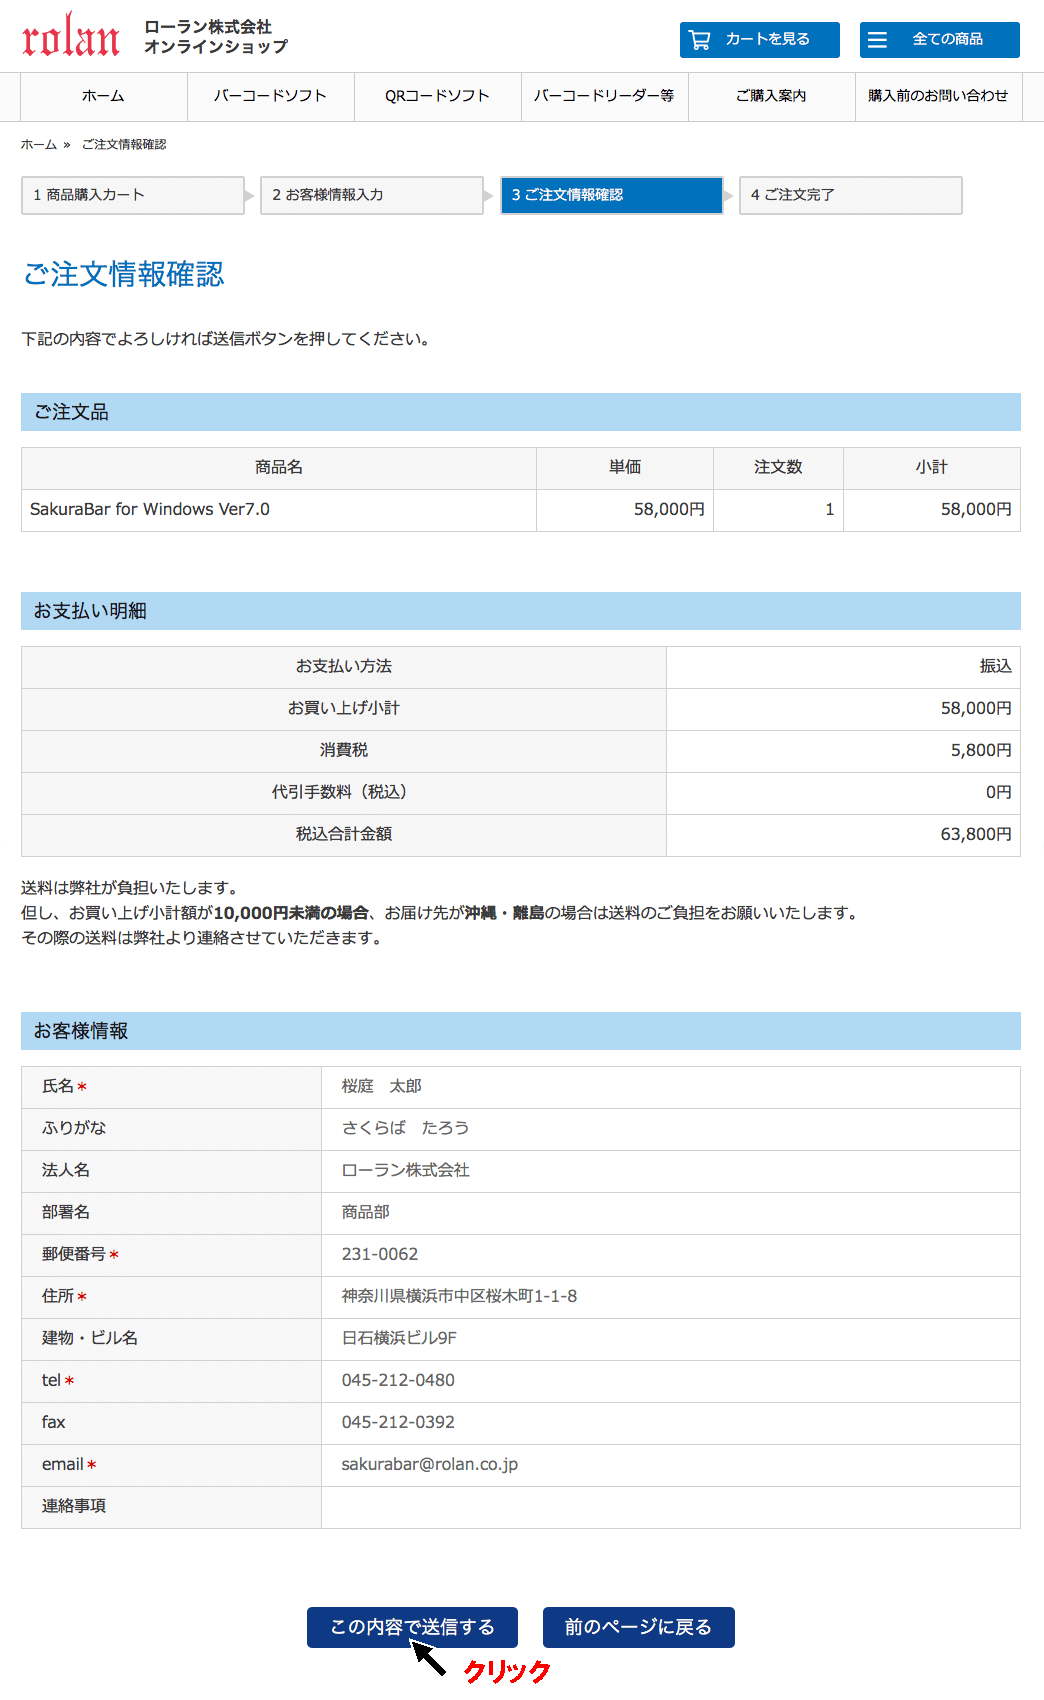Viewport: 1044px width, 1700px height.
Task: Go to ホーム in navigation bar
Action: pos(104,96)
